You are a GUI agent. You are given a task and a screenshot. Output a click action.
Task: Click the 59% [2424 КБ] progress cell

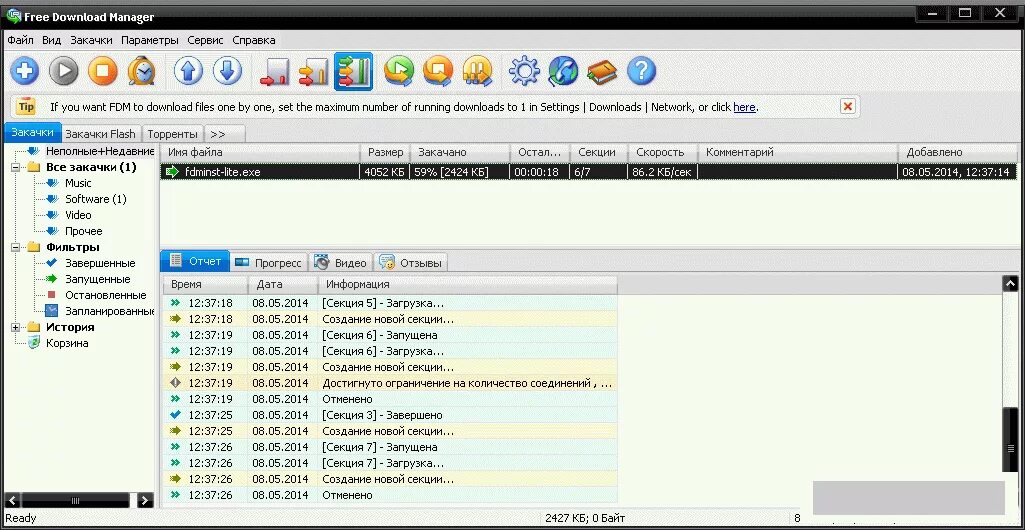(x=460, y=172)
